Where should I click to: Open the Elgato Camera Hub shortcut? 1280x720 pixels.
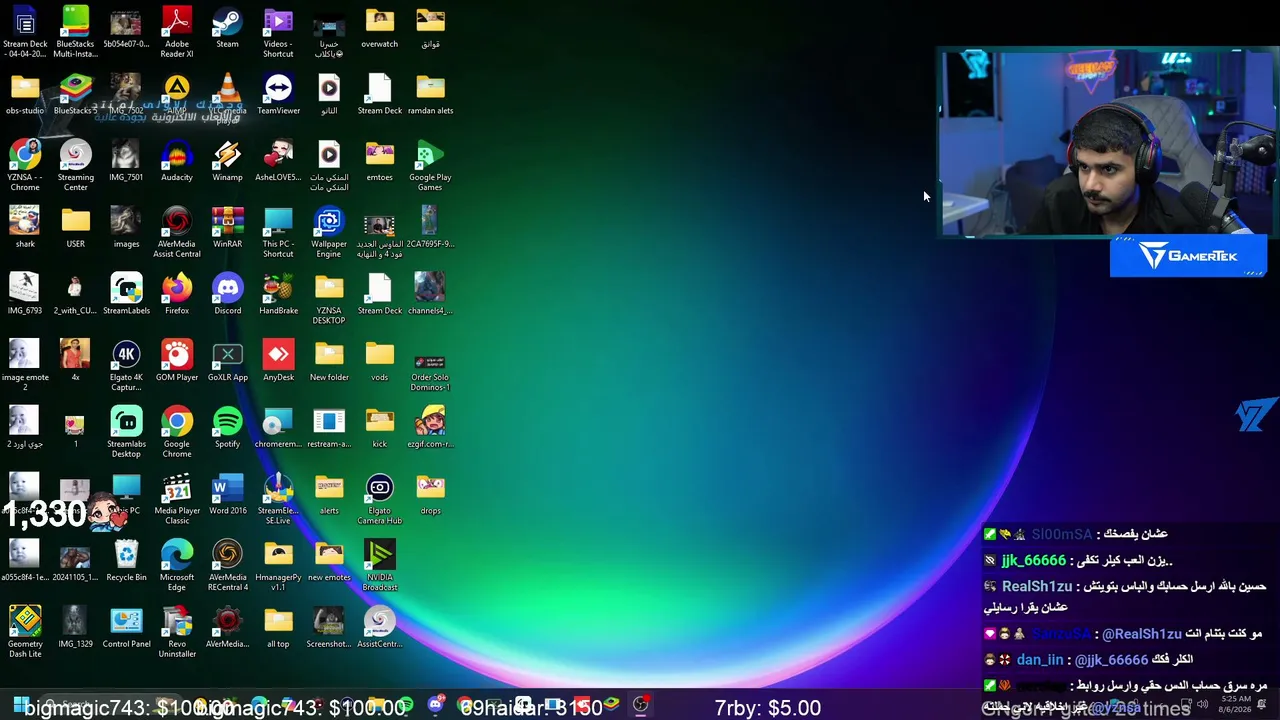pyautogui.click(x=379, y=499)
